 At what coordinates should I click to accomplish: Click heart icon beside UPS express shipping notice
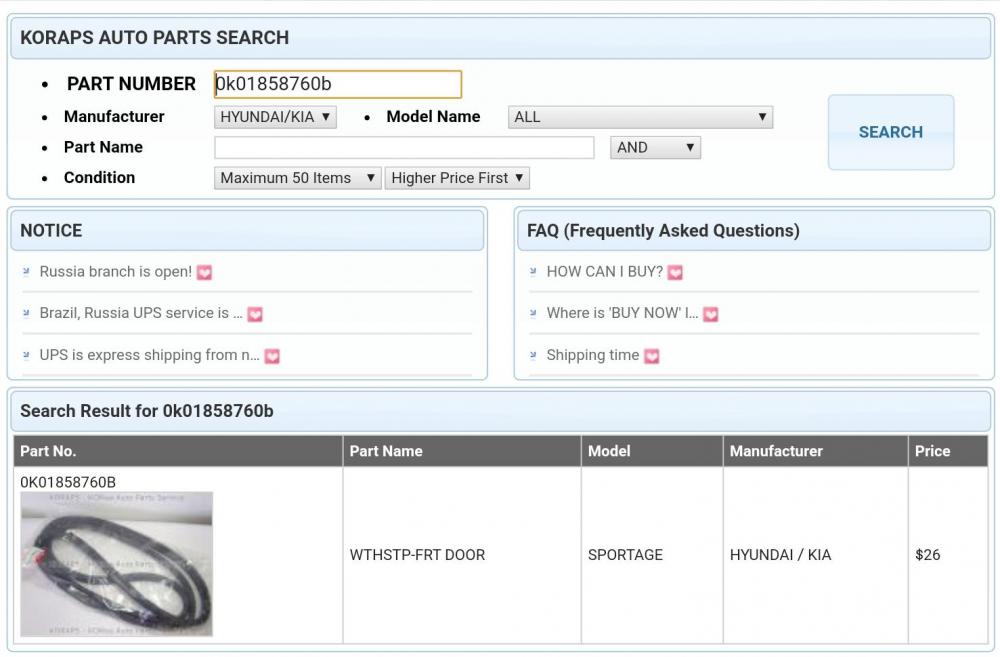(272, 356)
